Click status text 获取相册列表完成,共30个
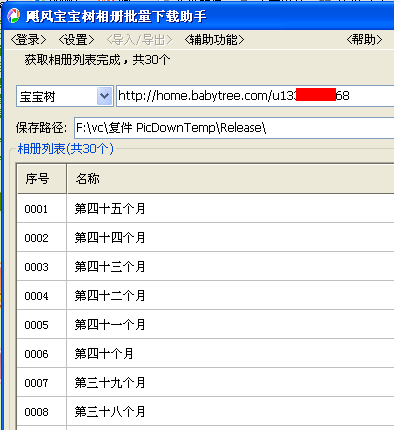This screenshot has width=394, height=430. (97, 60)
